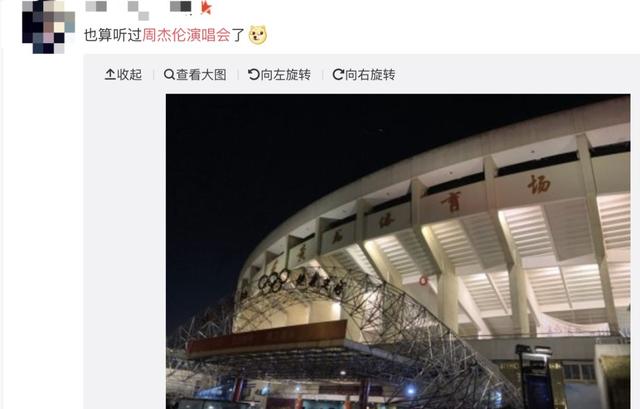Open the full-size view with 查看大图
This screenshot has height=409, width=640.
(x=201, y=74)
